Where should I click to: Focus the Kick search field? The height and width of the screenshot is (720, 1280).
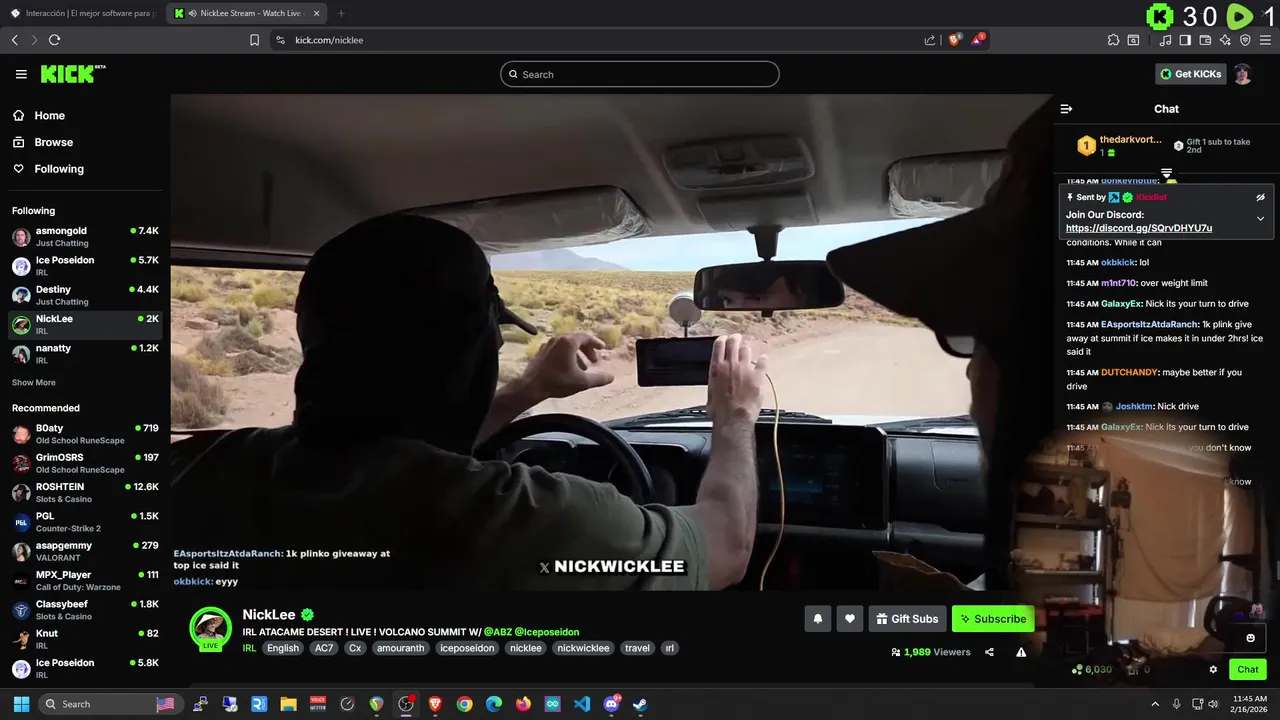coord(640,74)
